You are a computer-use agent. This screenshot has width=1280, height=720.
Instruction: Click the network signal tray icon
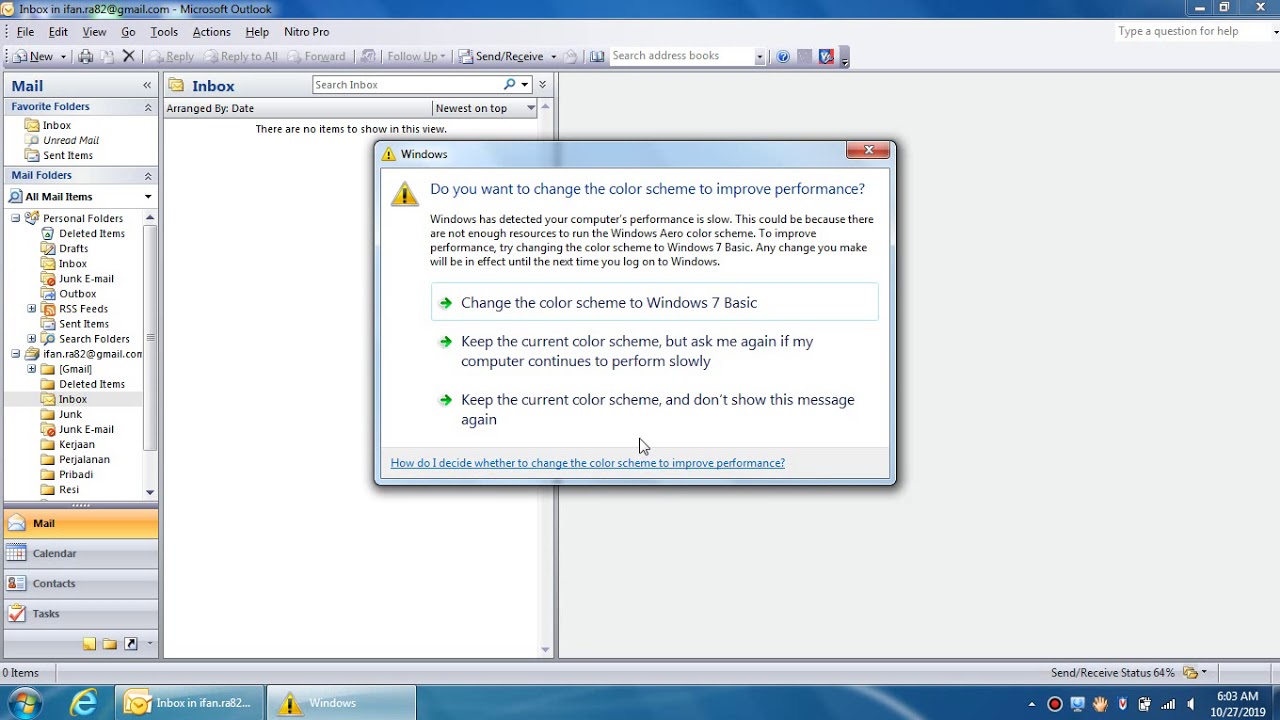click(1168, 704)
